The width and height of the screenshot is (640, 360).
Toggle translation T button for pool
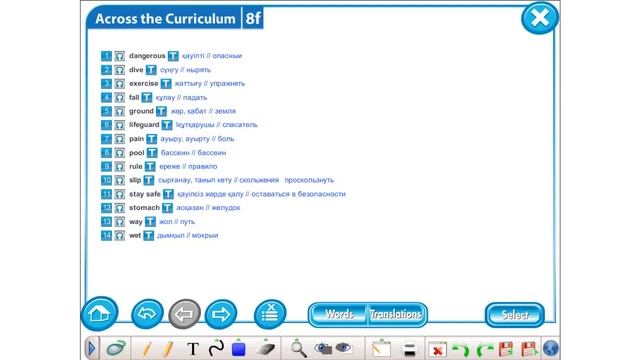point(152,153)
